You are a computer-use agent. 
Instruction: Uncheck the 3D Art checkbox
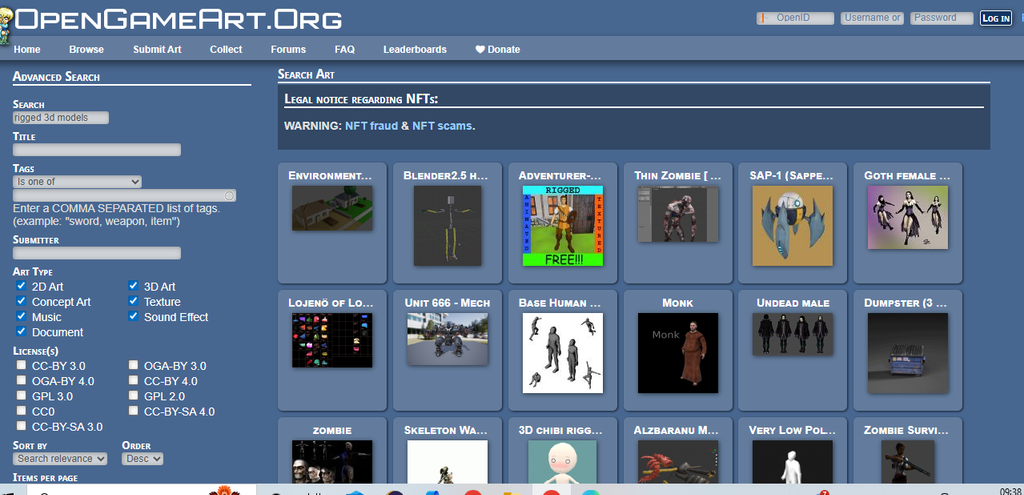tap(133, 286)
